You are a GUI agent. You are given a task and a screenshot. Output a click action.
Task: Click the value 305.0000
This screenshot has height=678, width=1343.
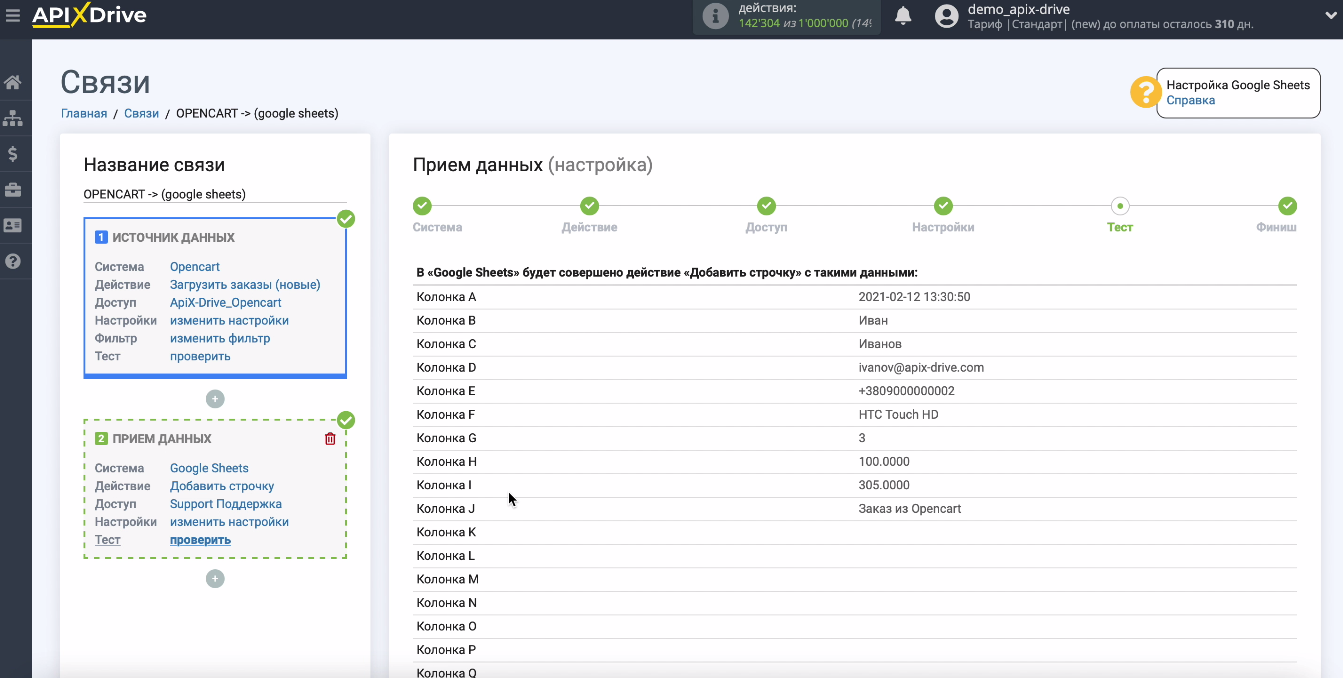point(884,485)
